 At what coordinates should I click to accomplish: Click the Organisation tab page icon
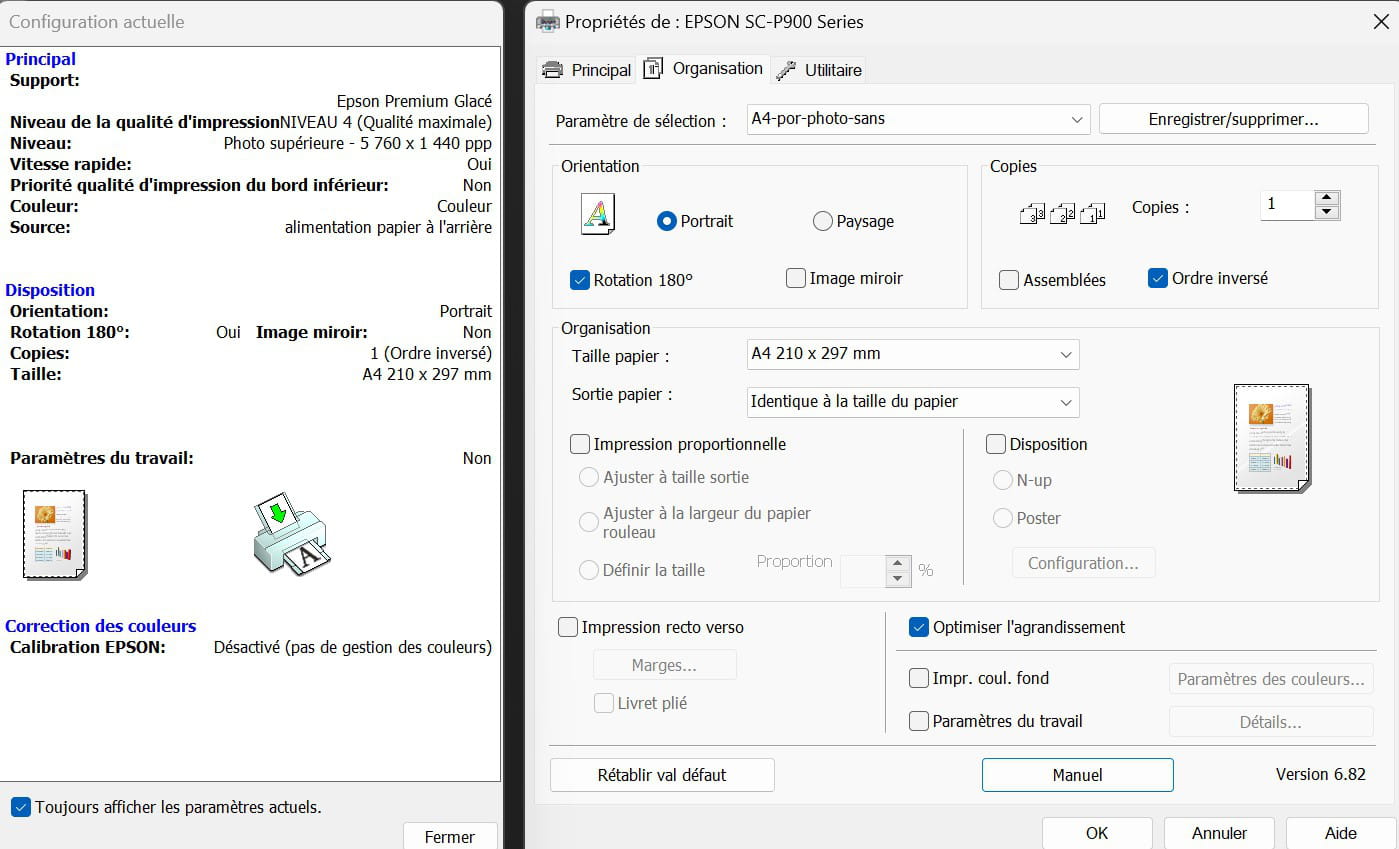pyautogui.click(x=654, y=68)
